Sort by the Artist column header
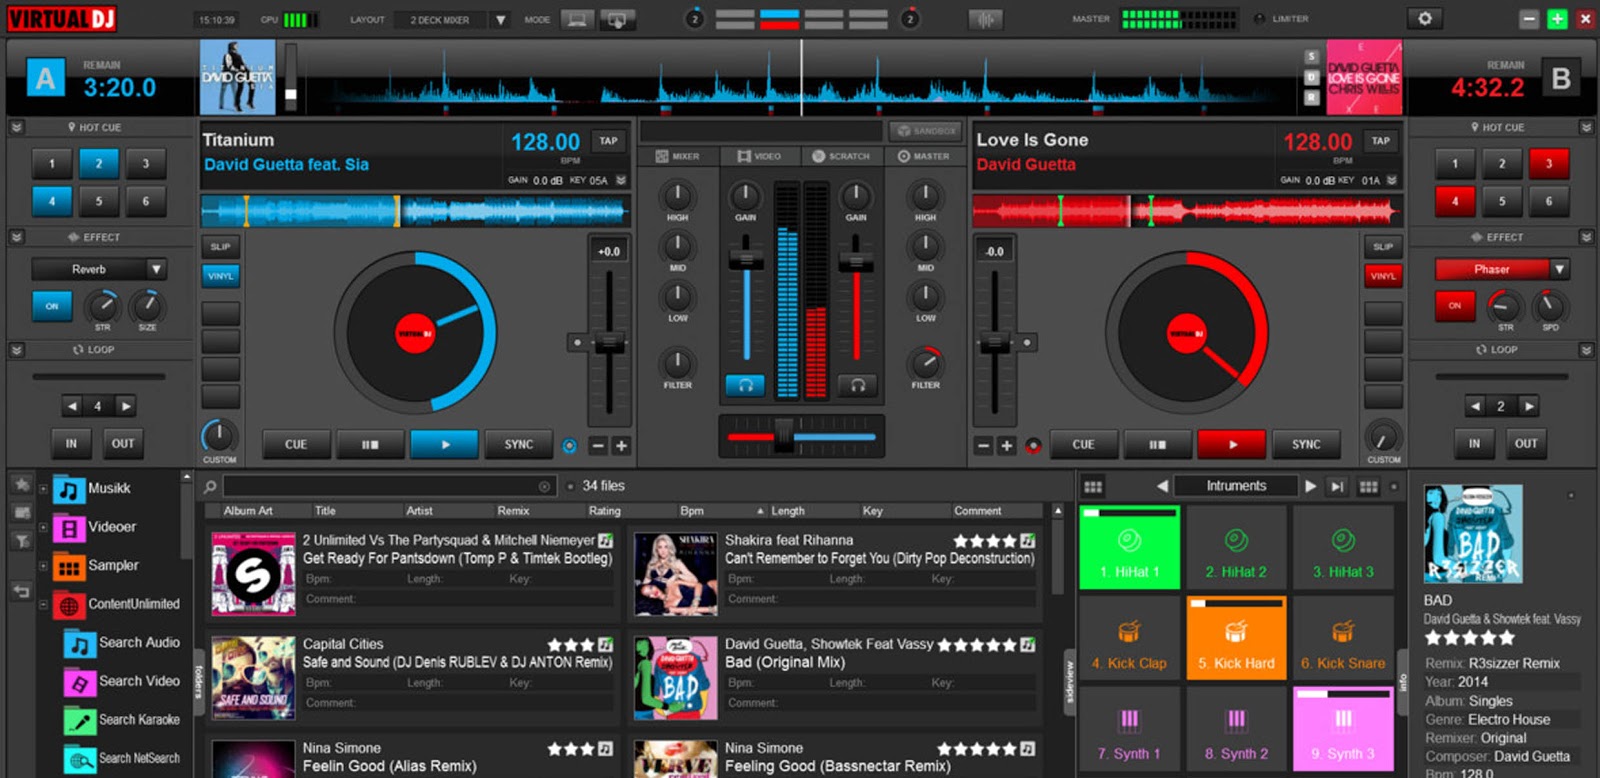The width and height of the screenshot is (1600, 778). coord(419,511)
